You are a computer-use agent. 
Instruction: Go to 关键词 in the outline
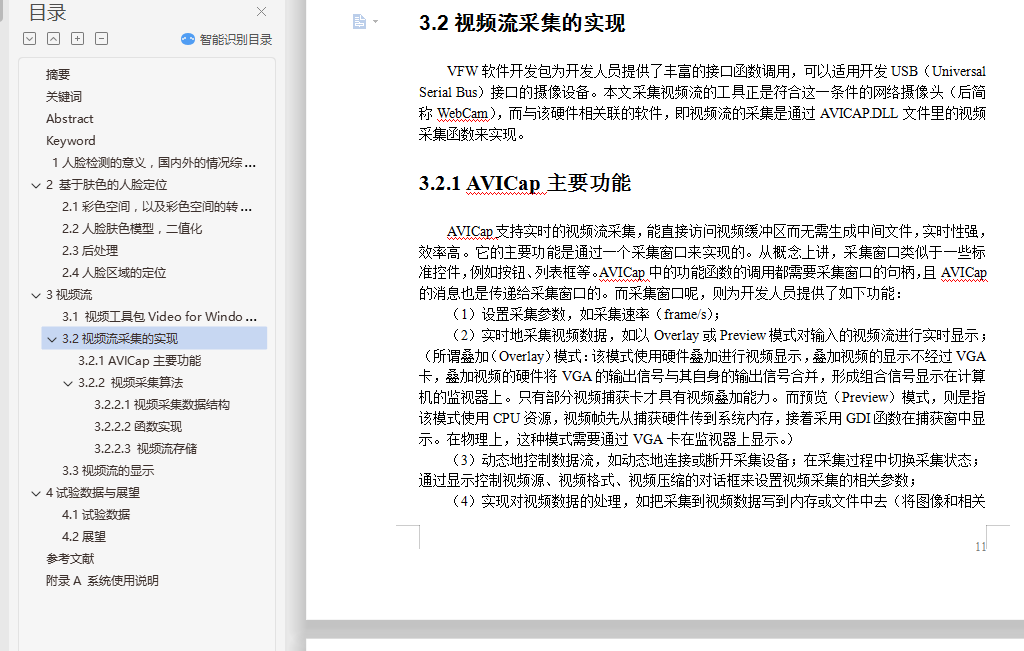click(64, 97)
